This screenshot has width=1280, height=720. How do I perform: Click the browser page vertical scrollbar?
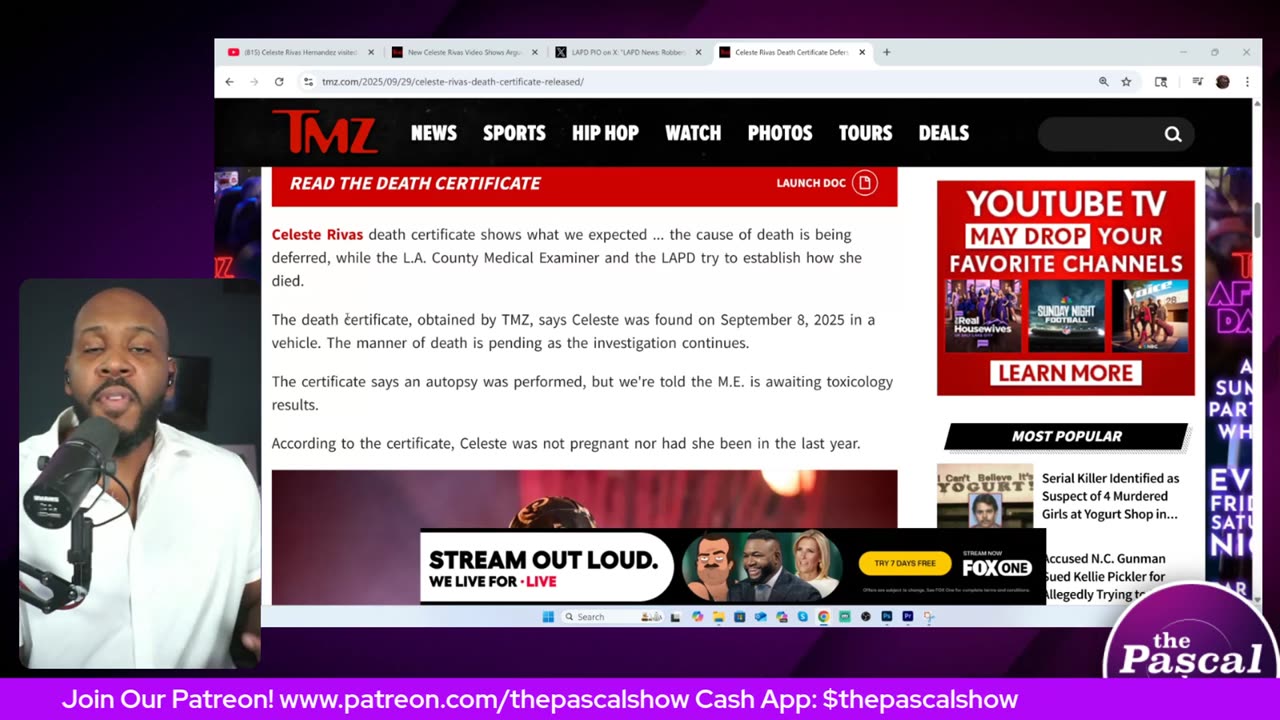[x=1258, y=220]
